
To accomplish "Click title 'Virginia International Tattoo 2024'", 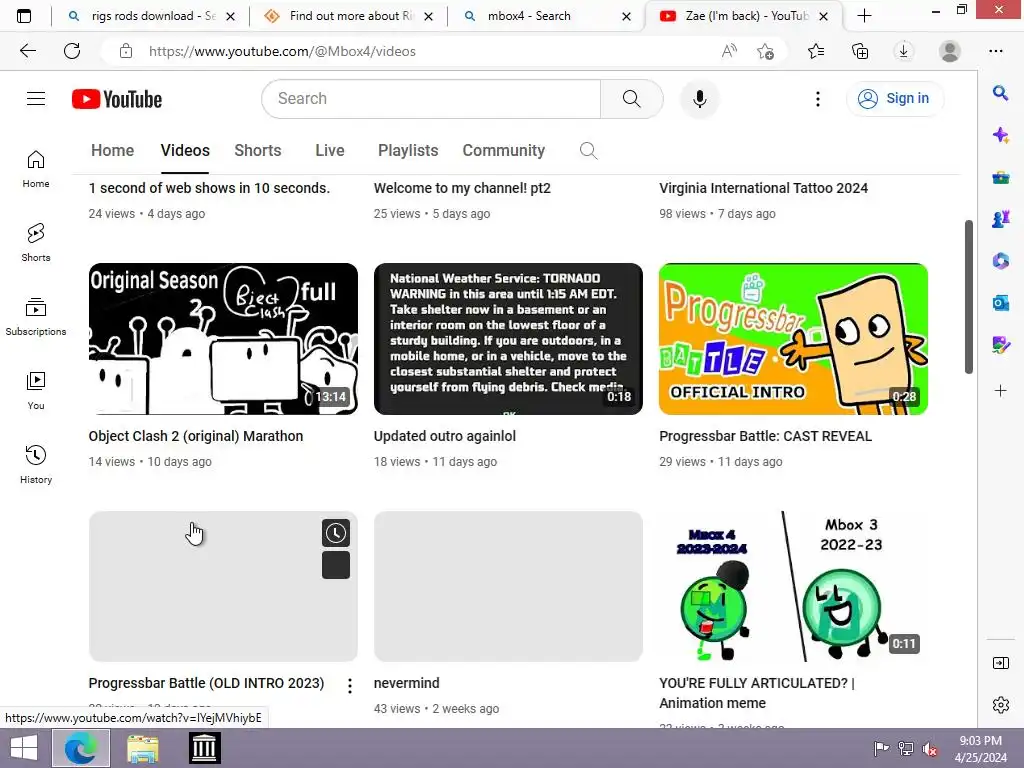I will (763, 188).
